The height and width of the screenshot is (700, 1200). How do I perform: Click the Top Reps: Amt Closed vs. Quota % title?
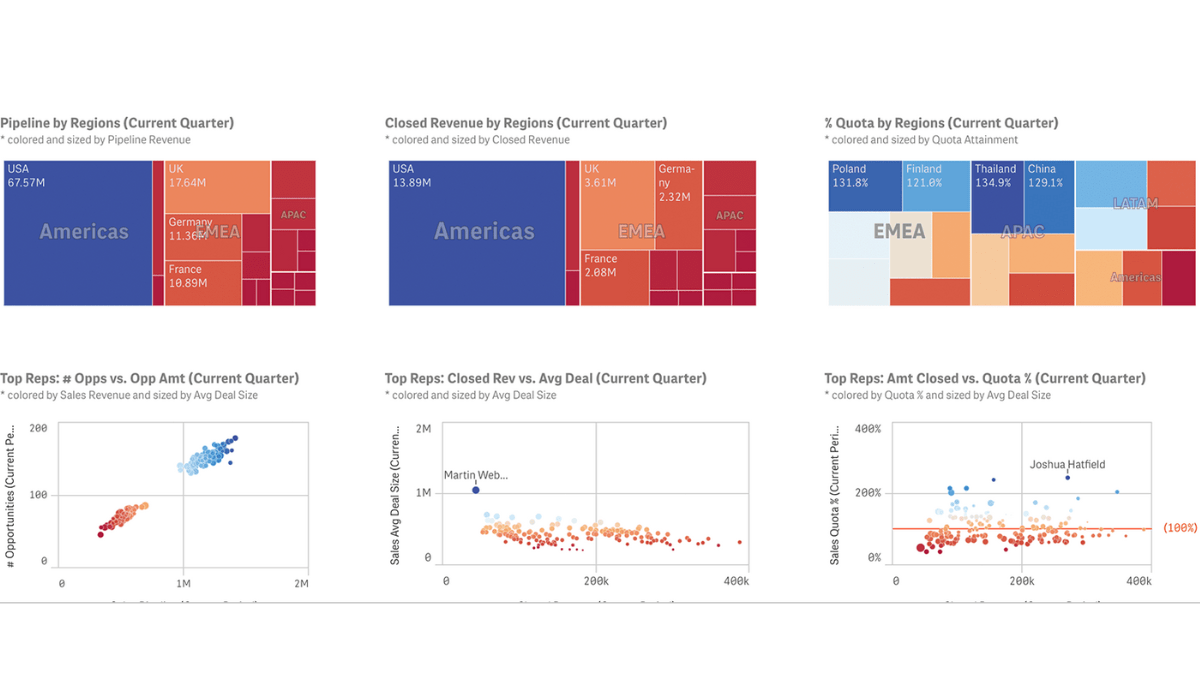[x=985, y=378]
